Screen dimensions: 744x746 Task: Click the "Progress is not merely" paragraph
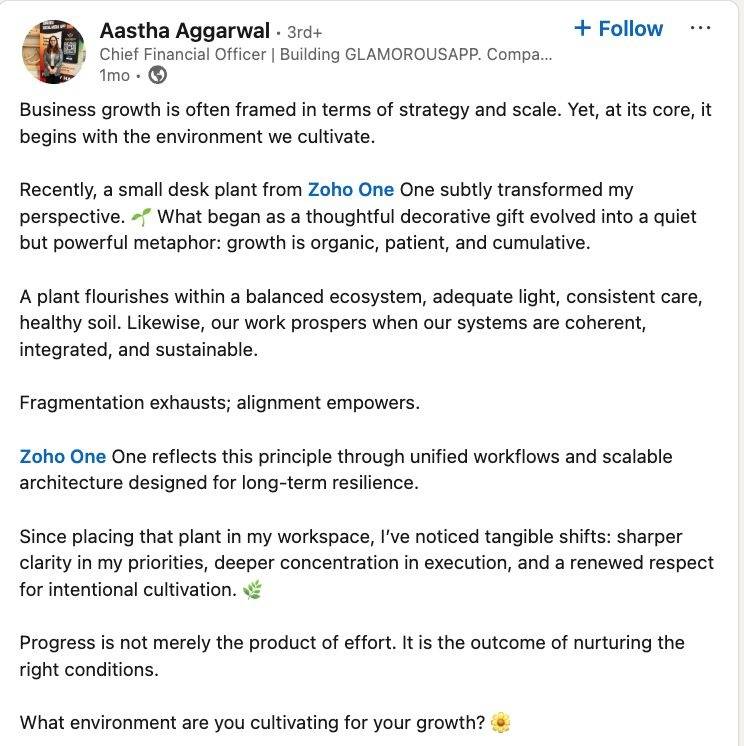click(x=352, y=656)
